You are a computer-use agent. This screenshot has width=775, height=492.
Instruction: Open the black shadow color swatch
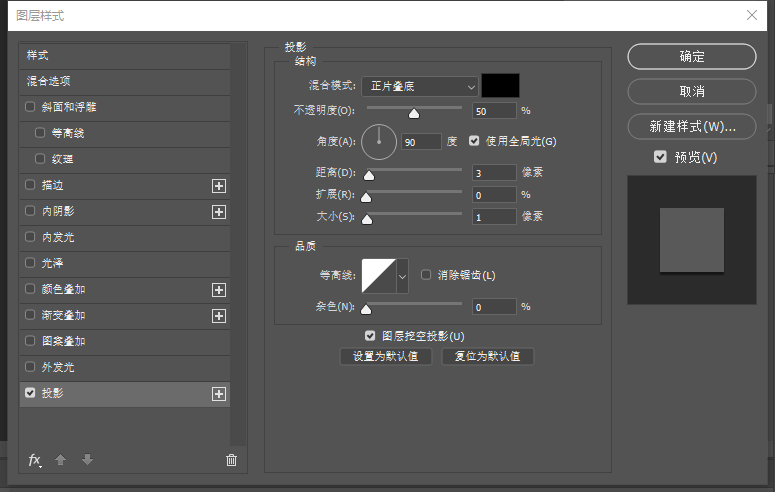click(500, 86)
